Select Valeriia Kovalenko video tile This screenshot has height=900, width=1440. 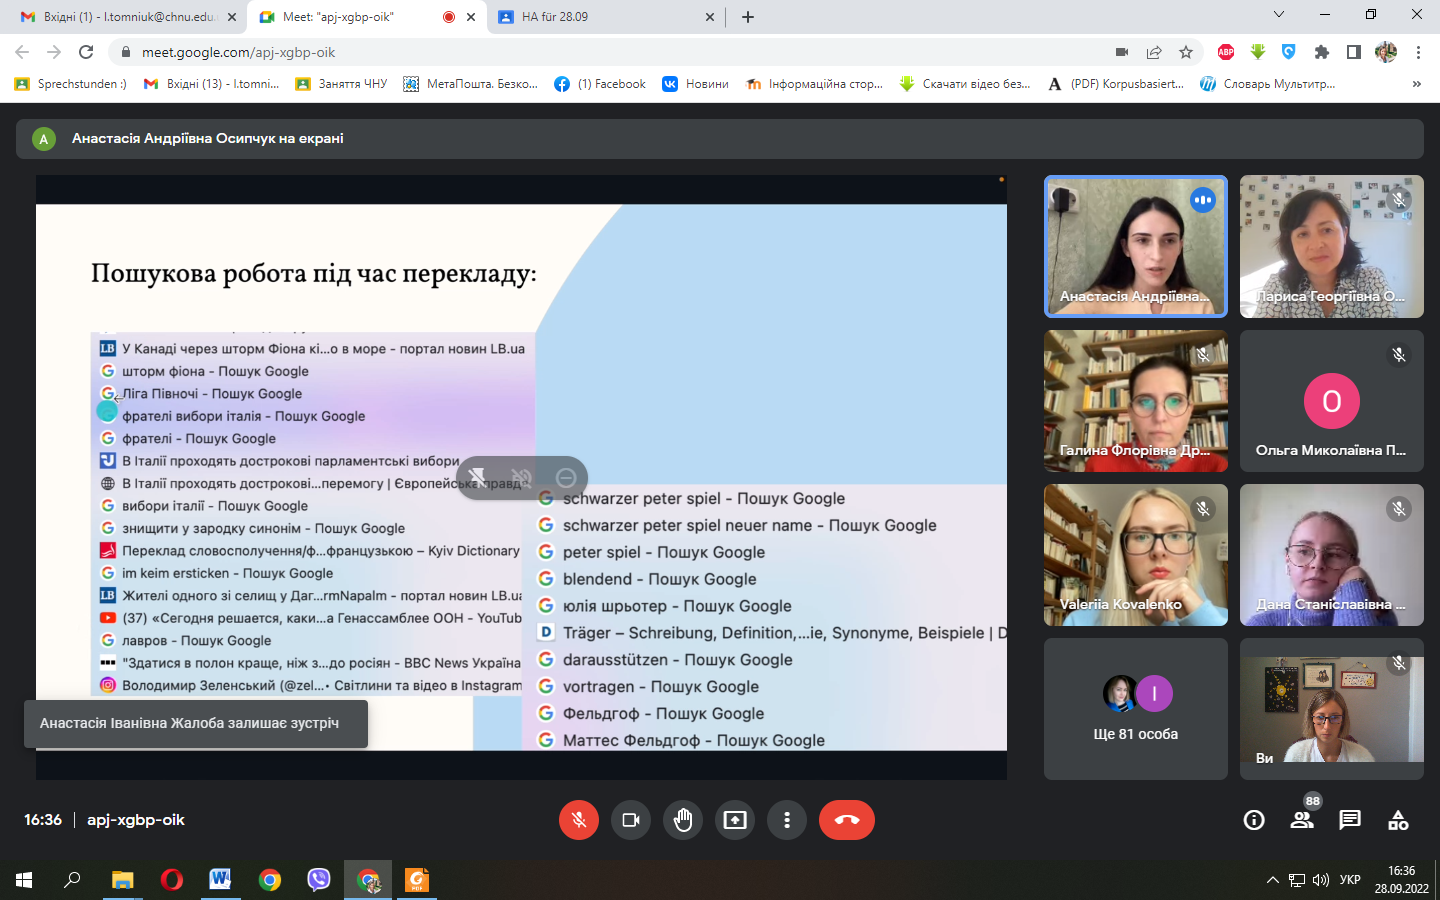[1135, 555]
